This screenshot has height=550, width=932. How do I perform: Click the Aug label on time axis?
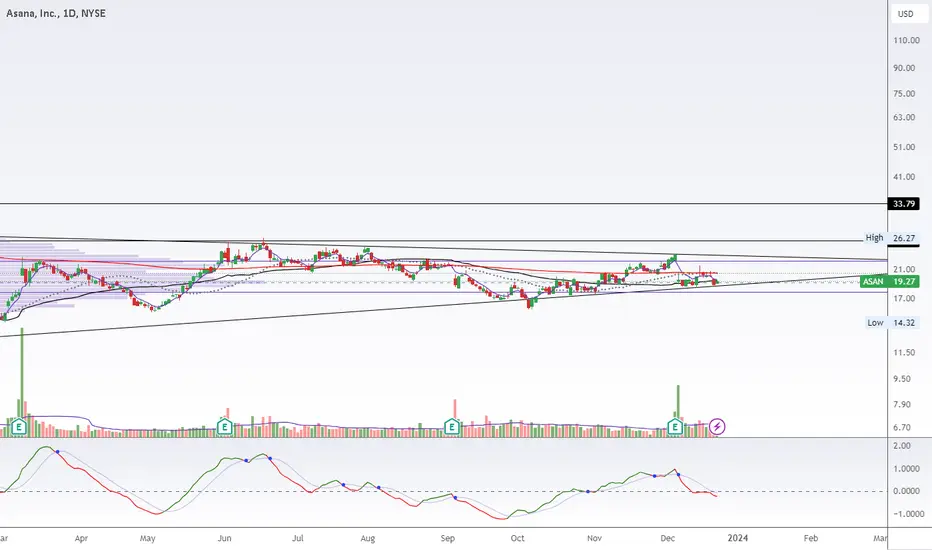point(368,538)
